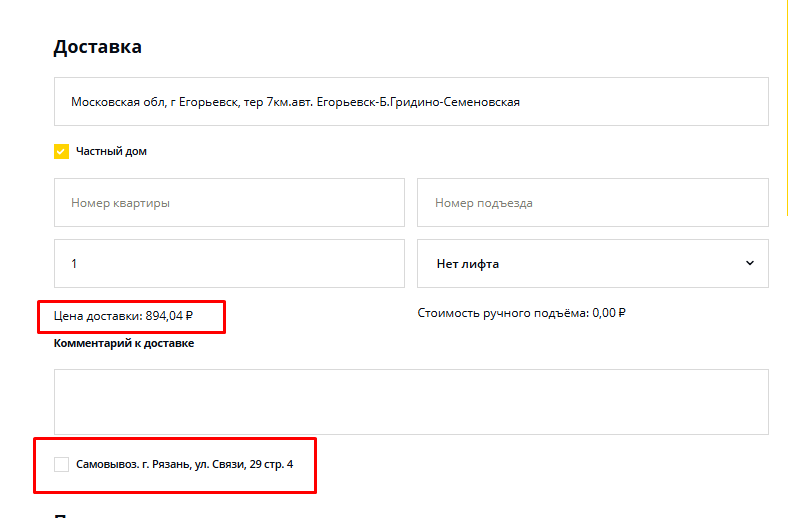Click the Цена доставки: 894,04 ₽ text
The width and height of the screenshot is (788, 518).
click(123, 316)
